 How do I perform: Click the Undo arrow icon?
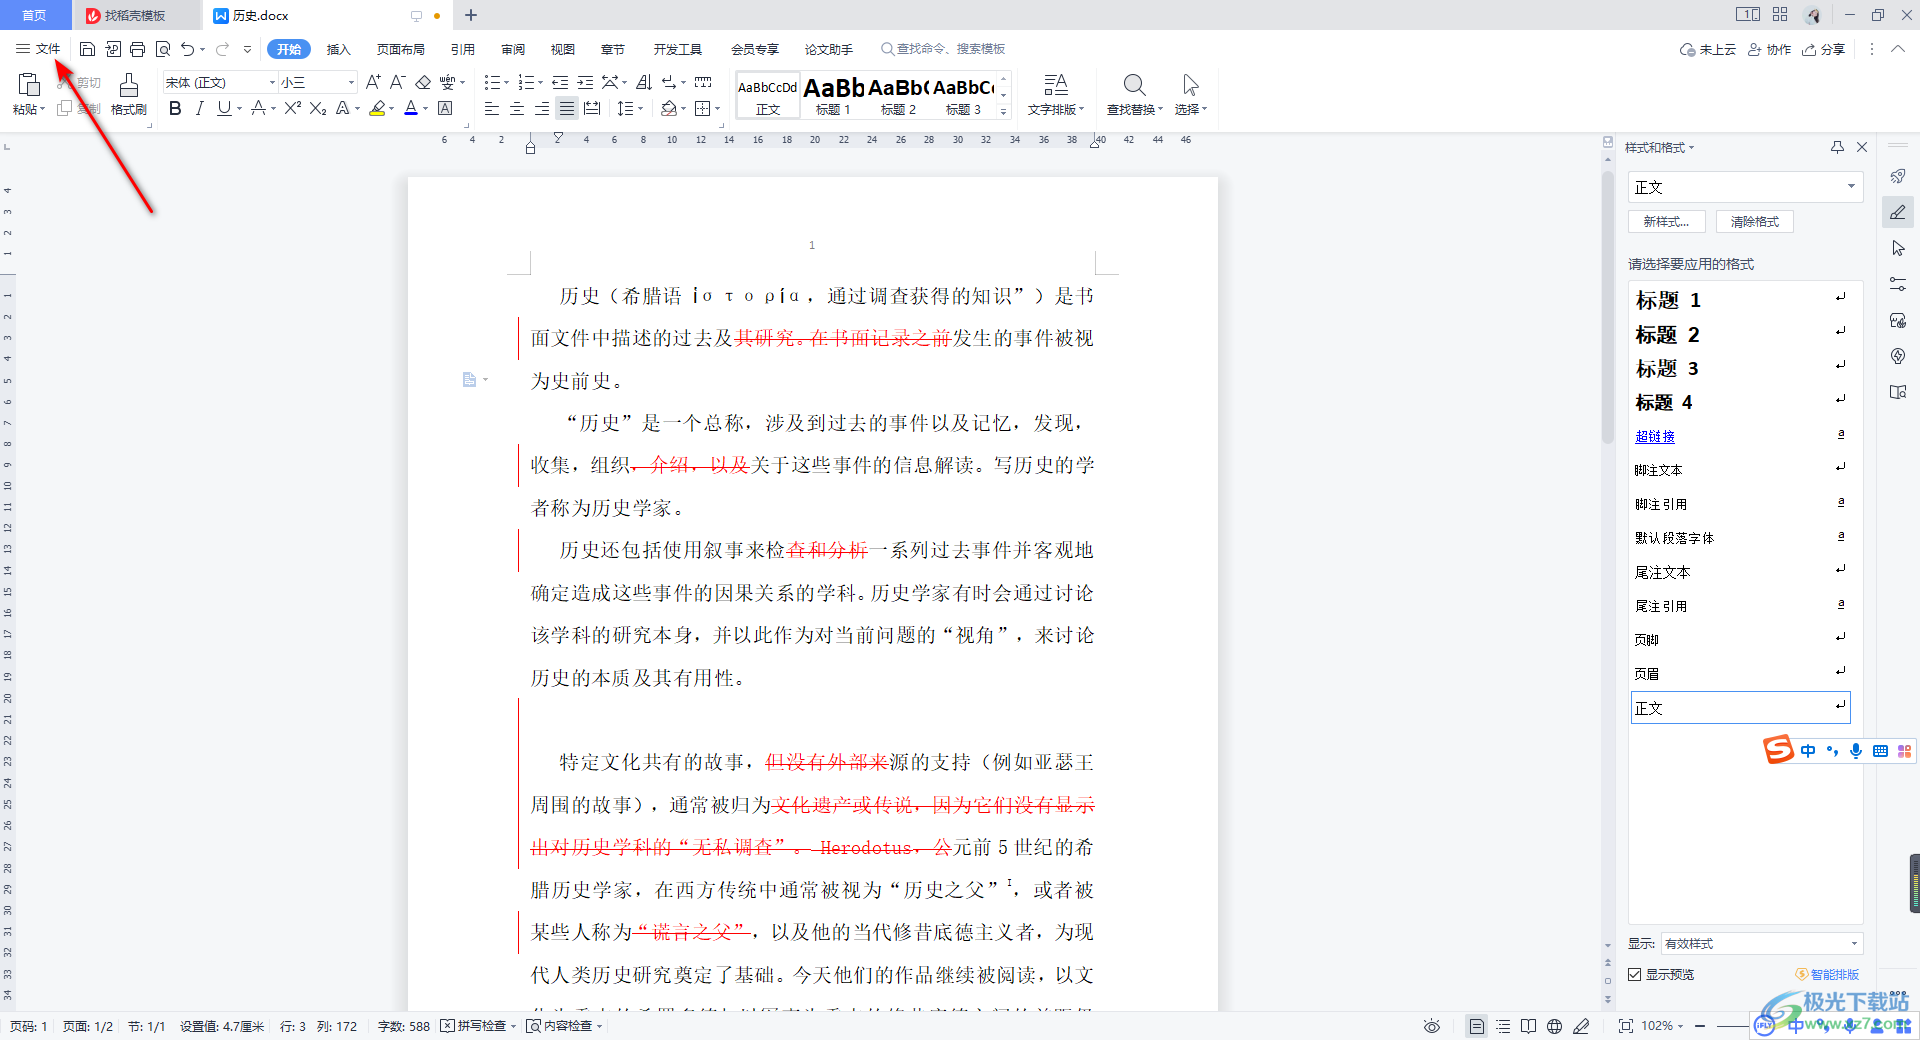(x=187, y=49)
